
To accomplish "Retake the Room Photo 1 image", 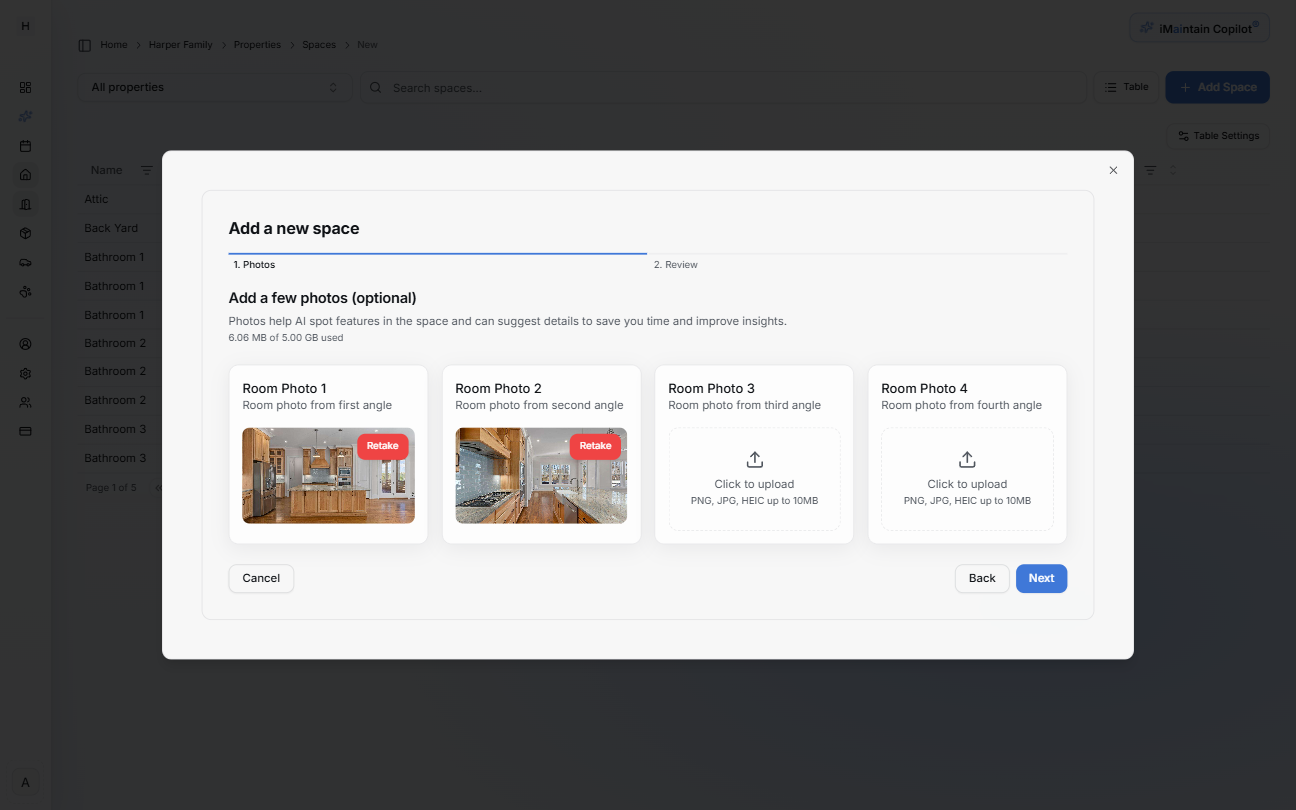I will [383, 445].
